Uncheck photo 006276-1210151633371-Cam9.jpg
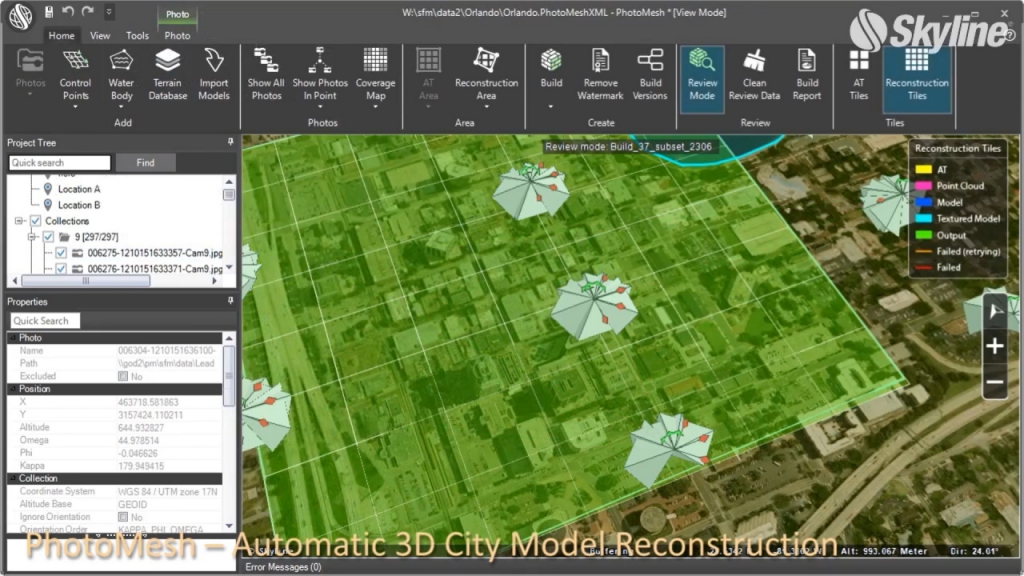The height and width of the screenshot is (576, 1024). (x=61, y=268)
